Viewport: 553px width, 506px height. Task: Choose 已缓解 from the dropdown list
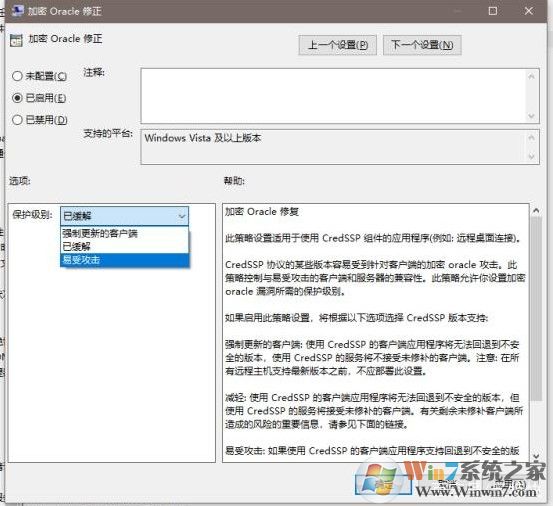[x=124, y=246]
